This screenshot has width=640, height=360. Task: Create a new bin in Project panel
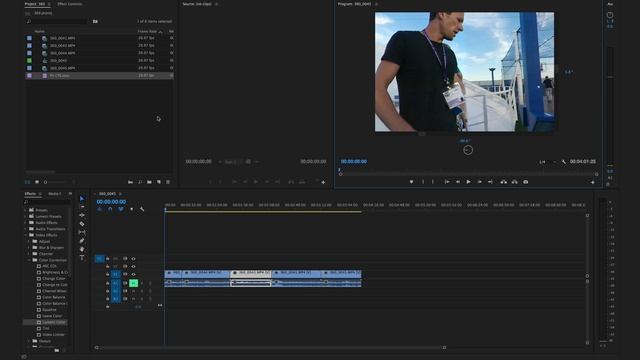(149, 182)
